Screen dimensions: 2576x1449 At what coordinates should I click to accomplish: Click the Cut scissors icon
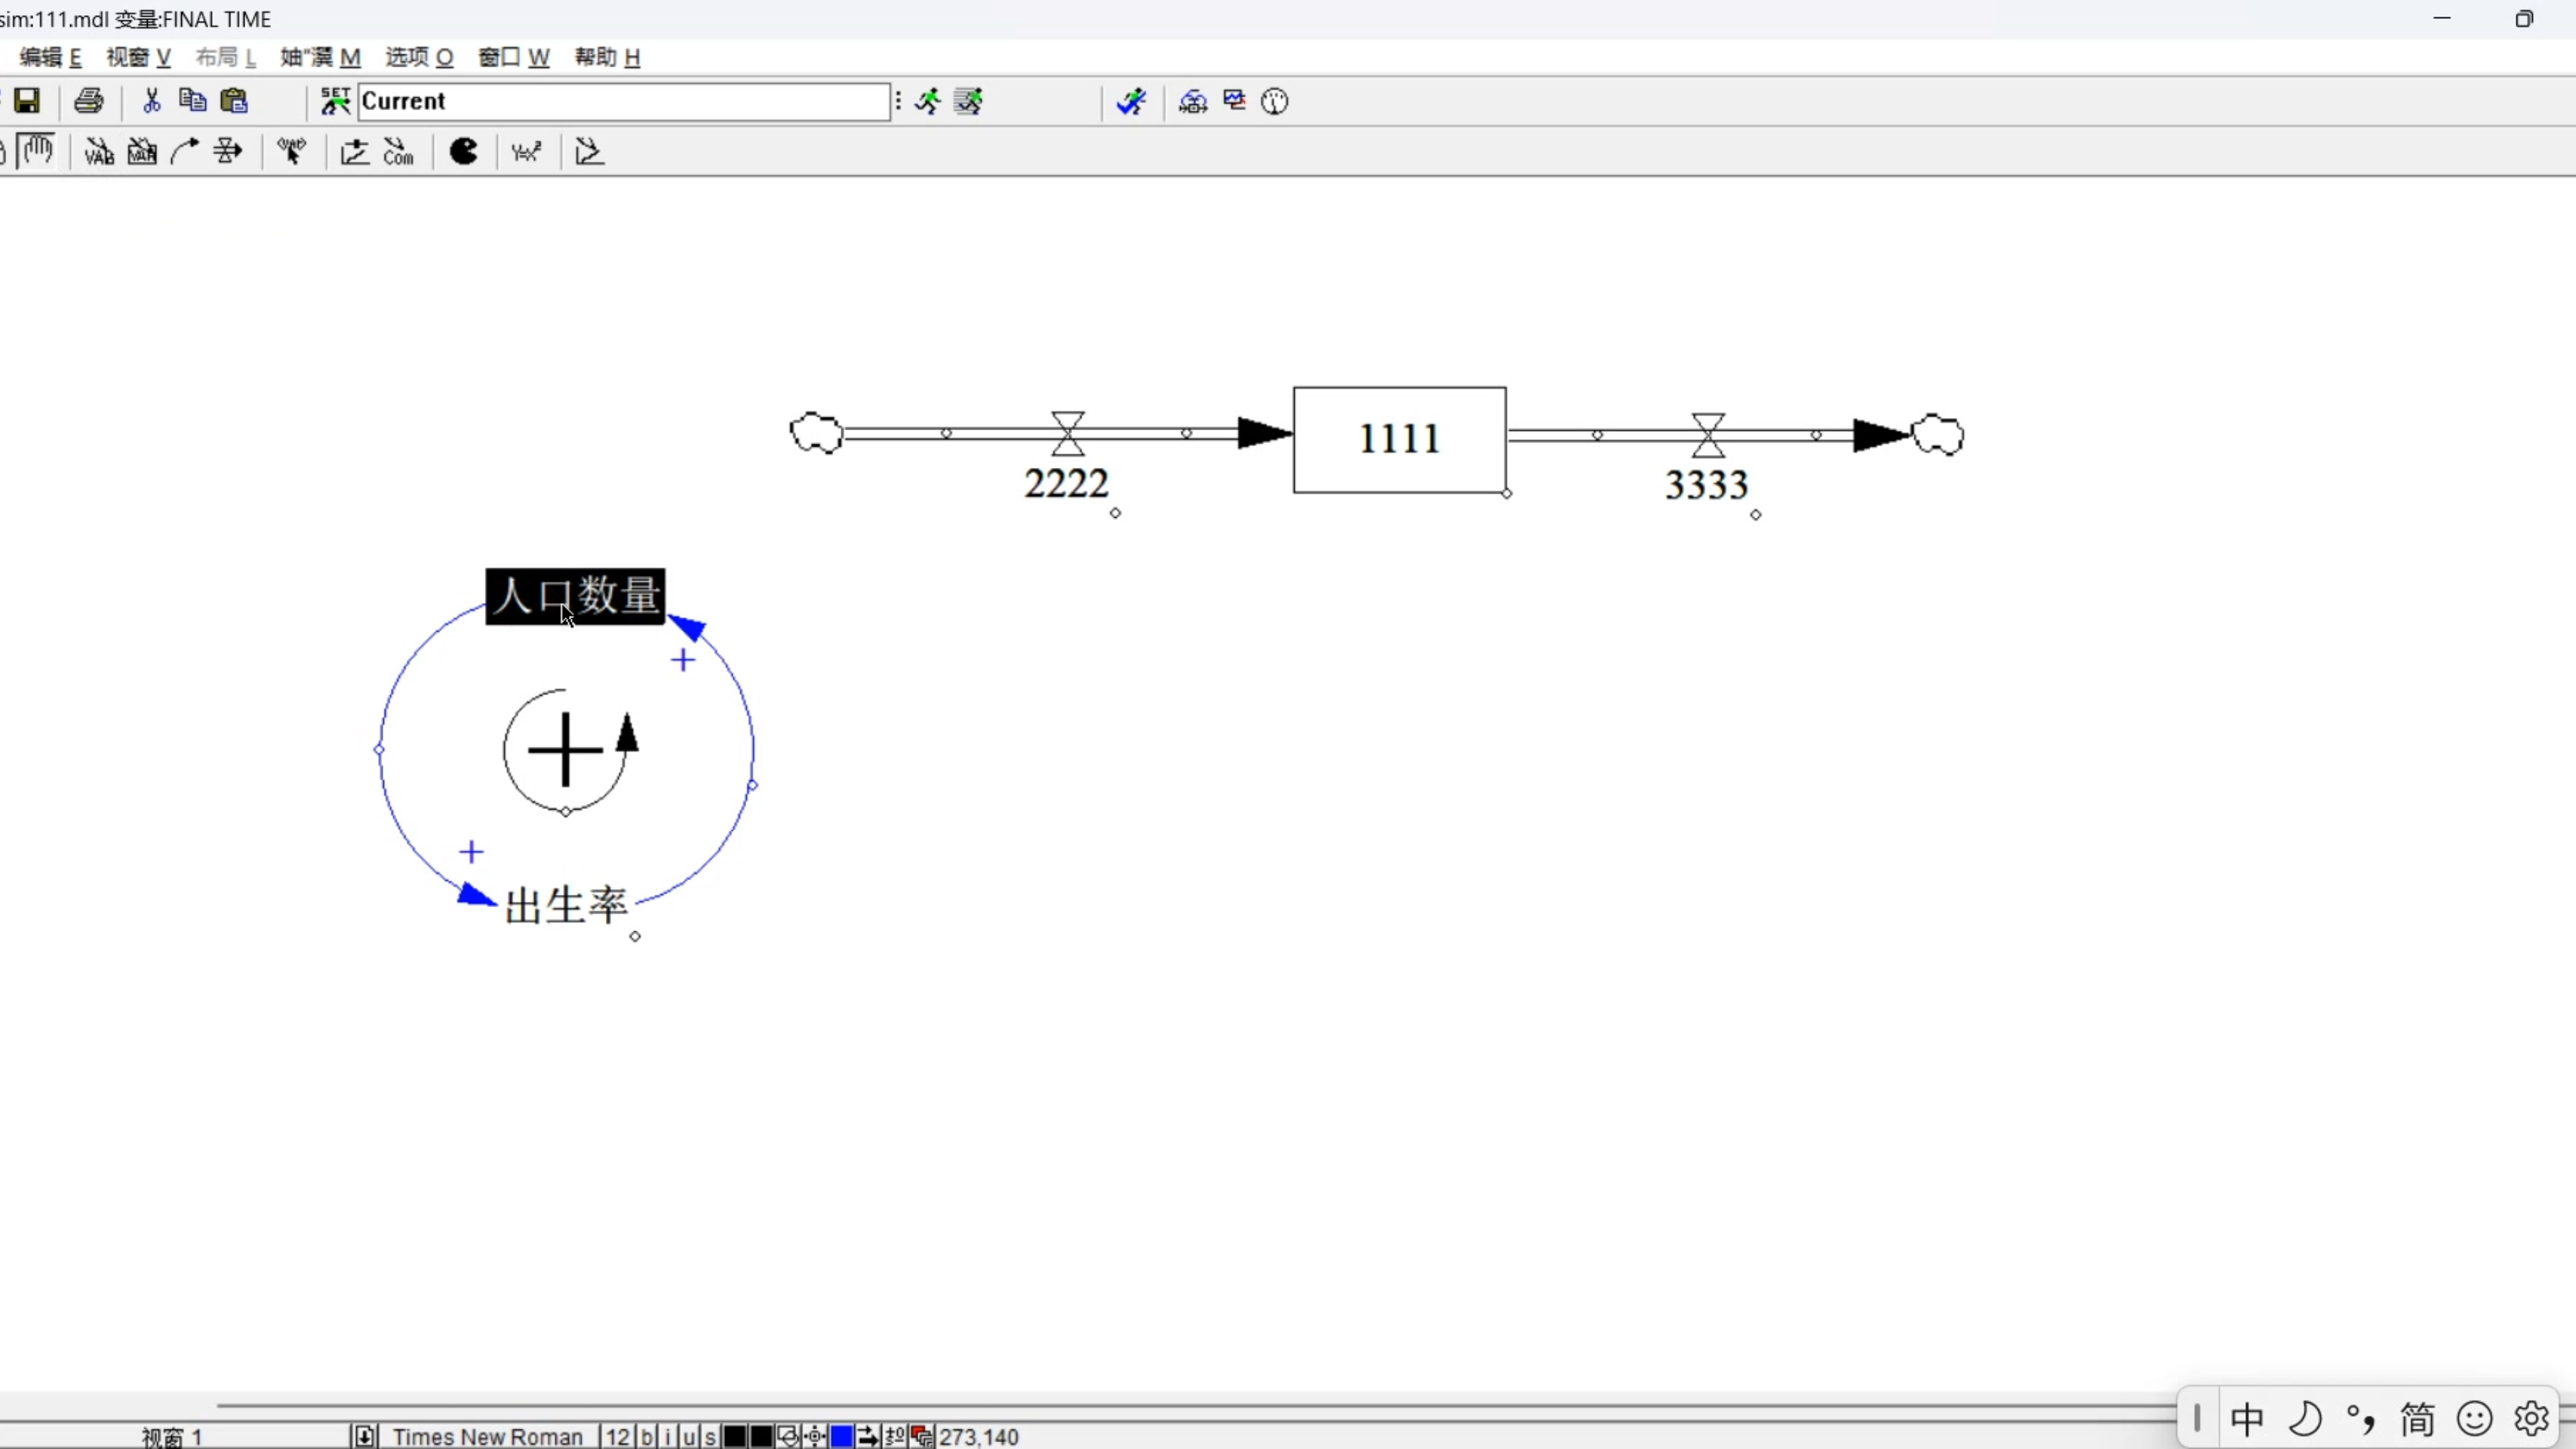152,101
